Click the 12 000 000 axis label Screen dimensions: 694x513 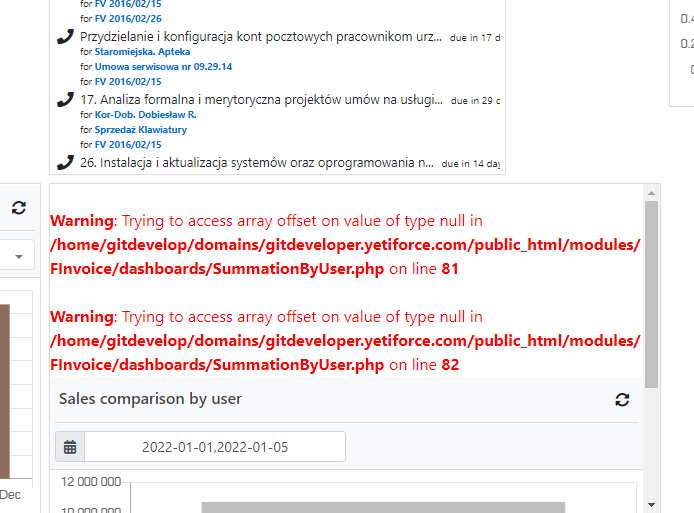coord(91,482)
